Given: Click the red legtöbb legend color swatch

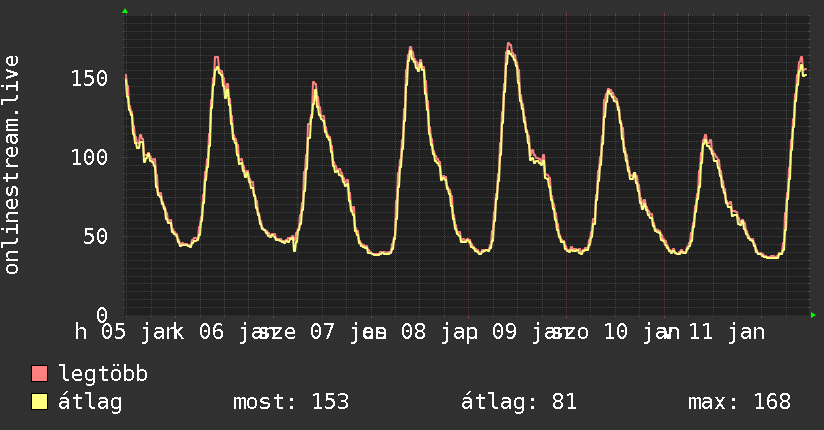Looking at the screenshot, I should coord(40,375).
